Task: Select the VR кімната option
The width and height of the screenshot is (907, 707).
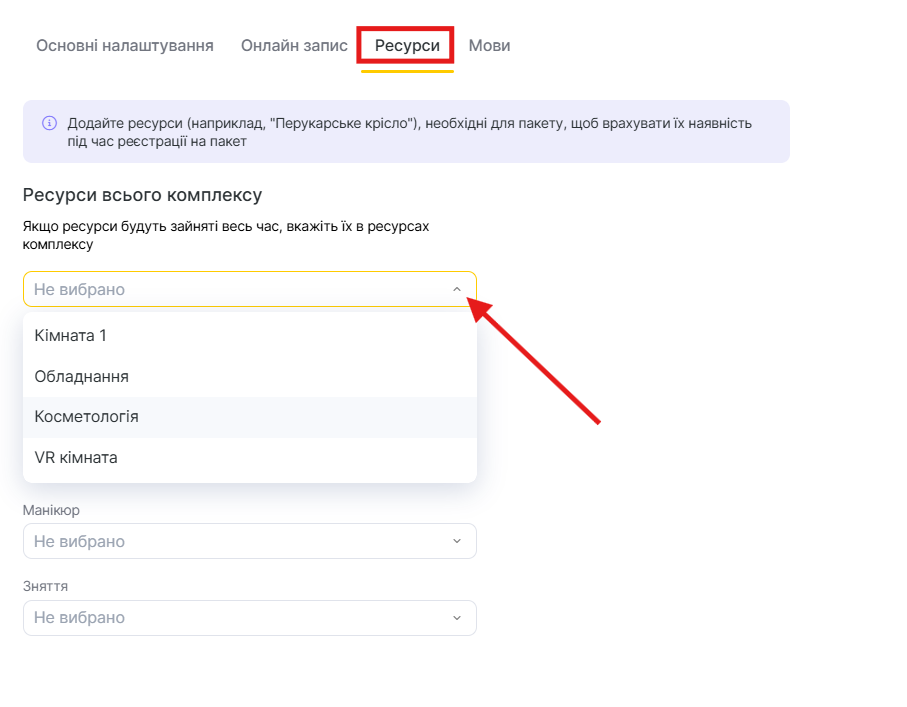Action: click(76, 458)
